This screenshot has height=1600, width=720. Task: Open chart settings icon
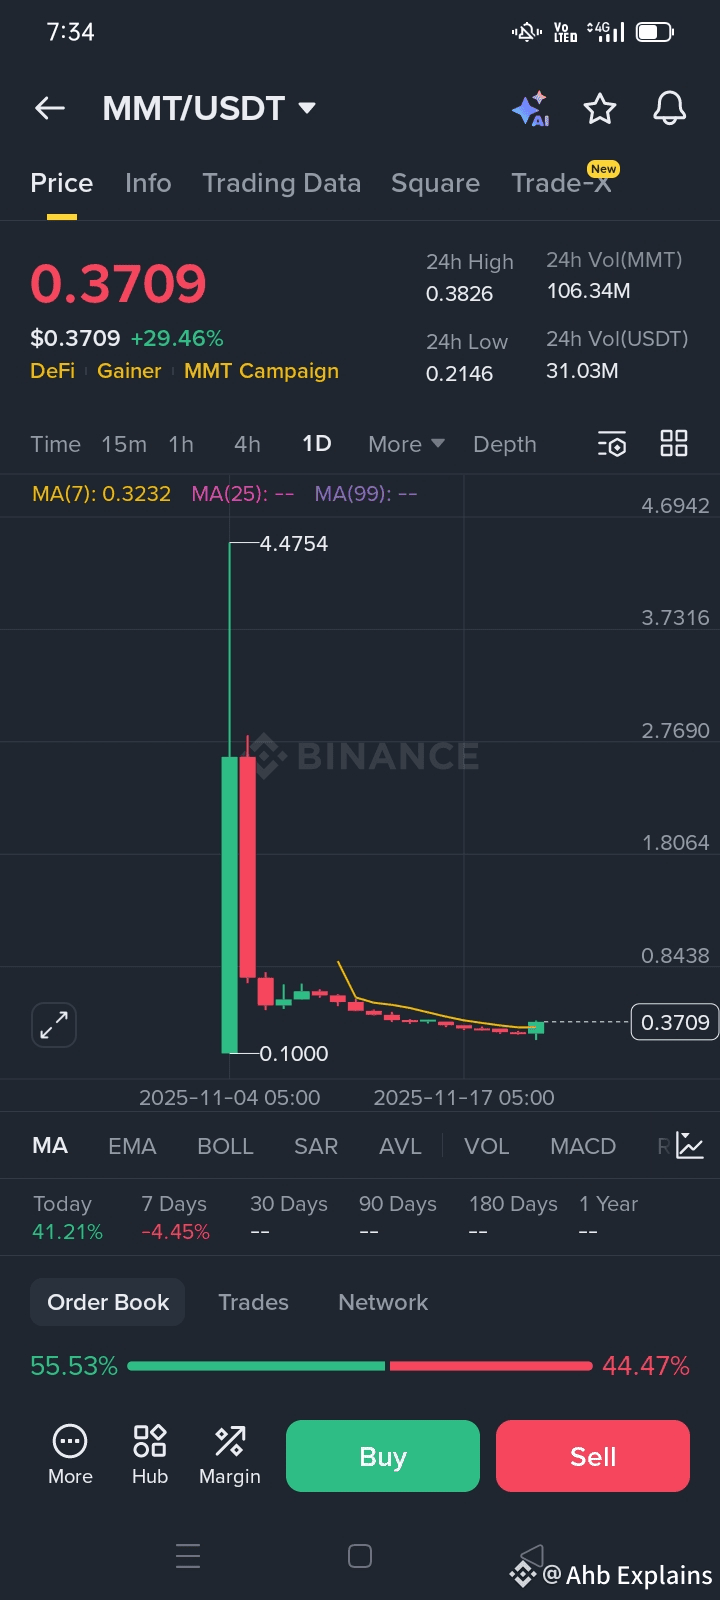click(x=611, y=444)
